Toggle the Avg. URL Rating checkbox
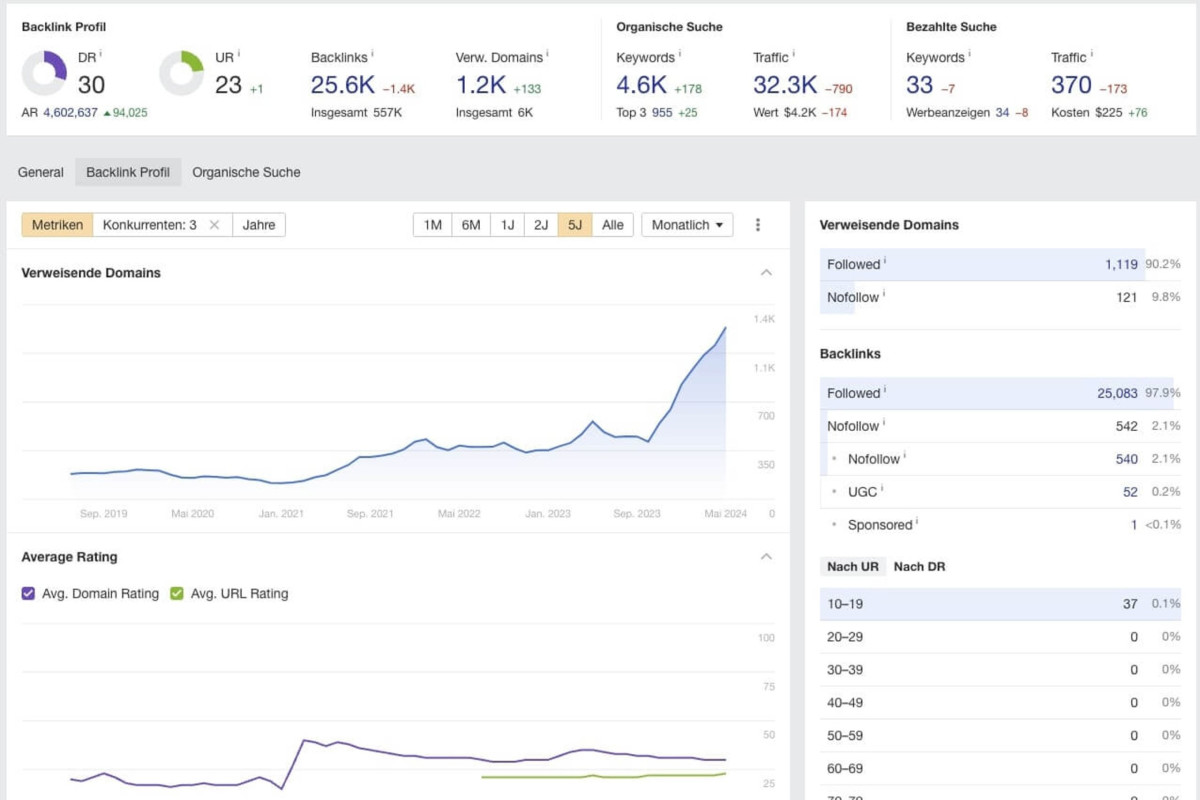The width and height of the screenshot is (1200, 800). [177, 593]
